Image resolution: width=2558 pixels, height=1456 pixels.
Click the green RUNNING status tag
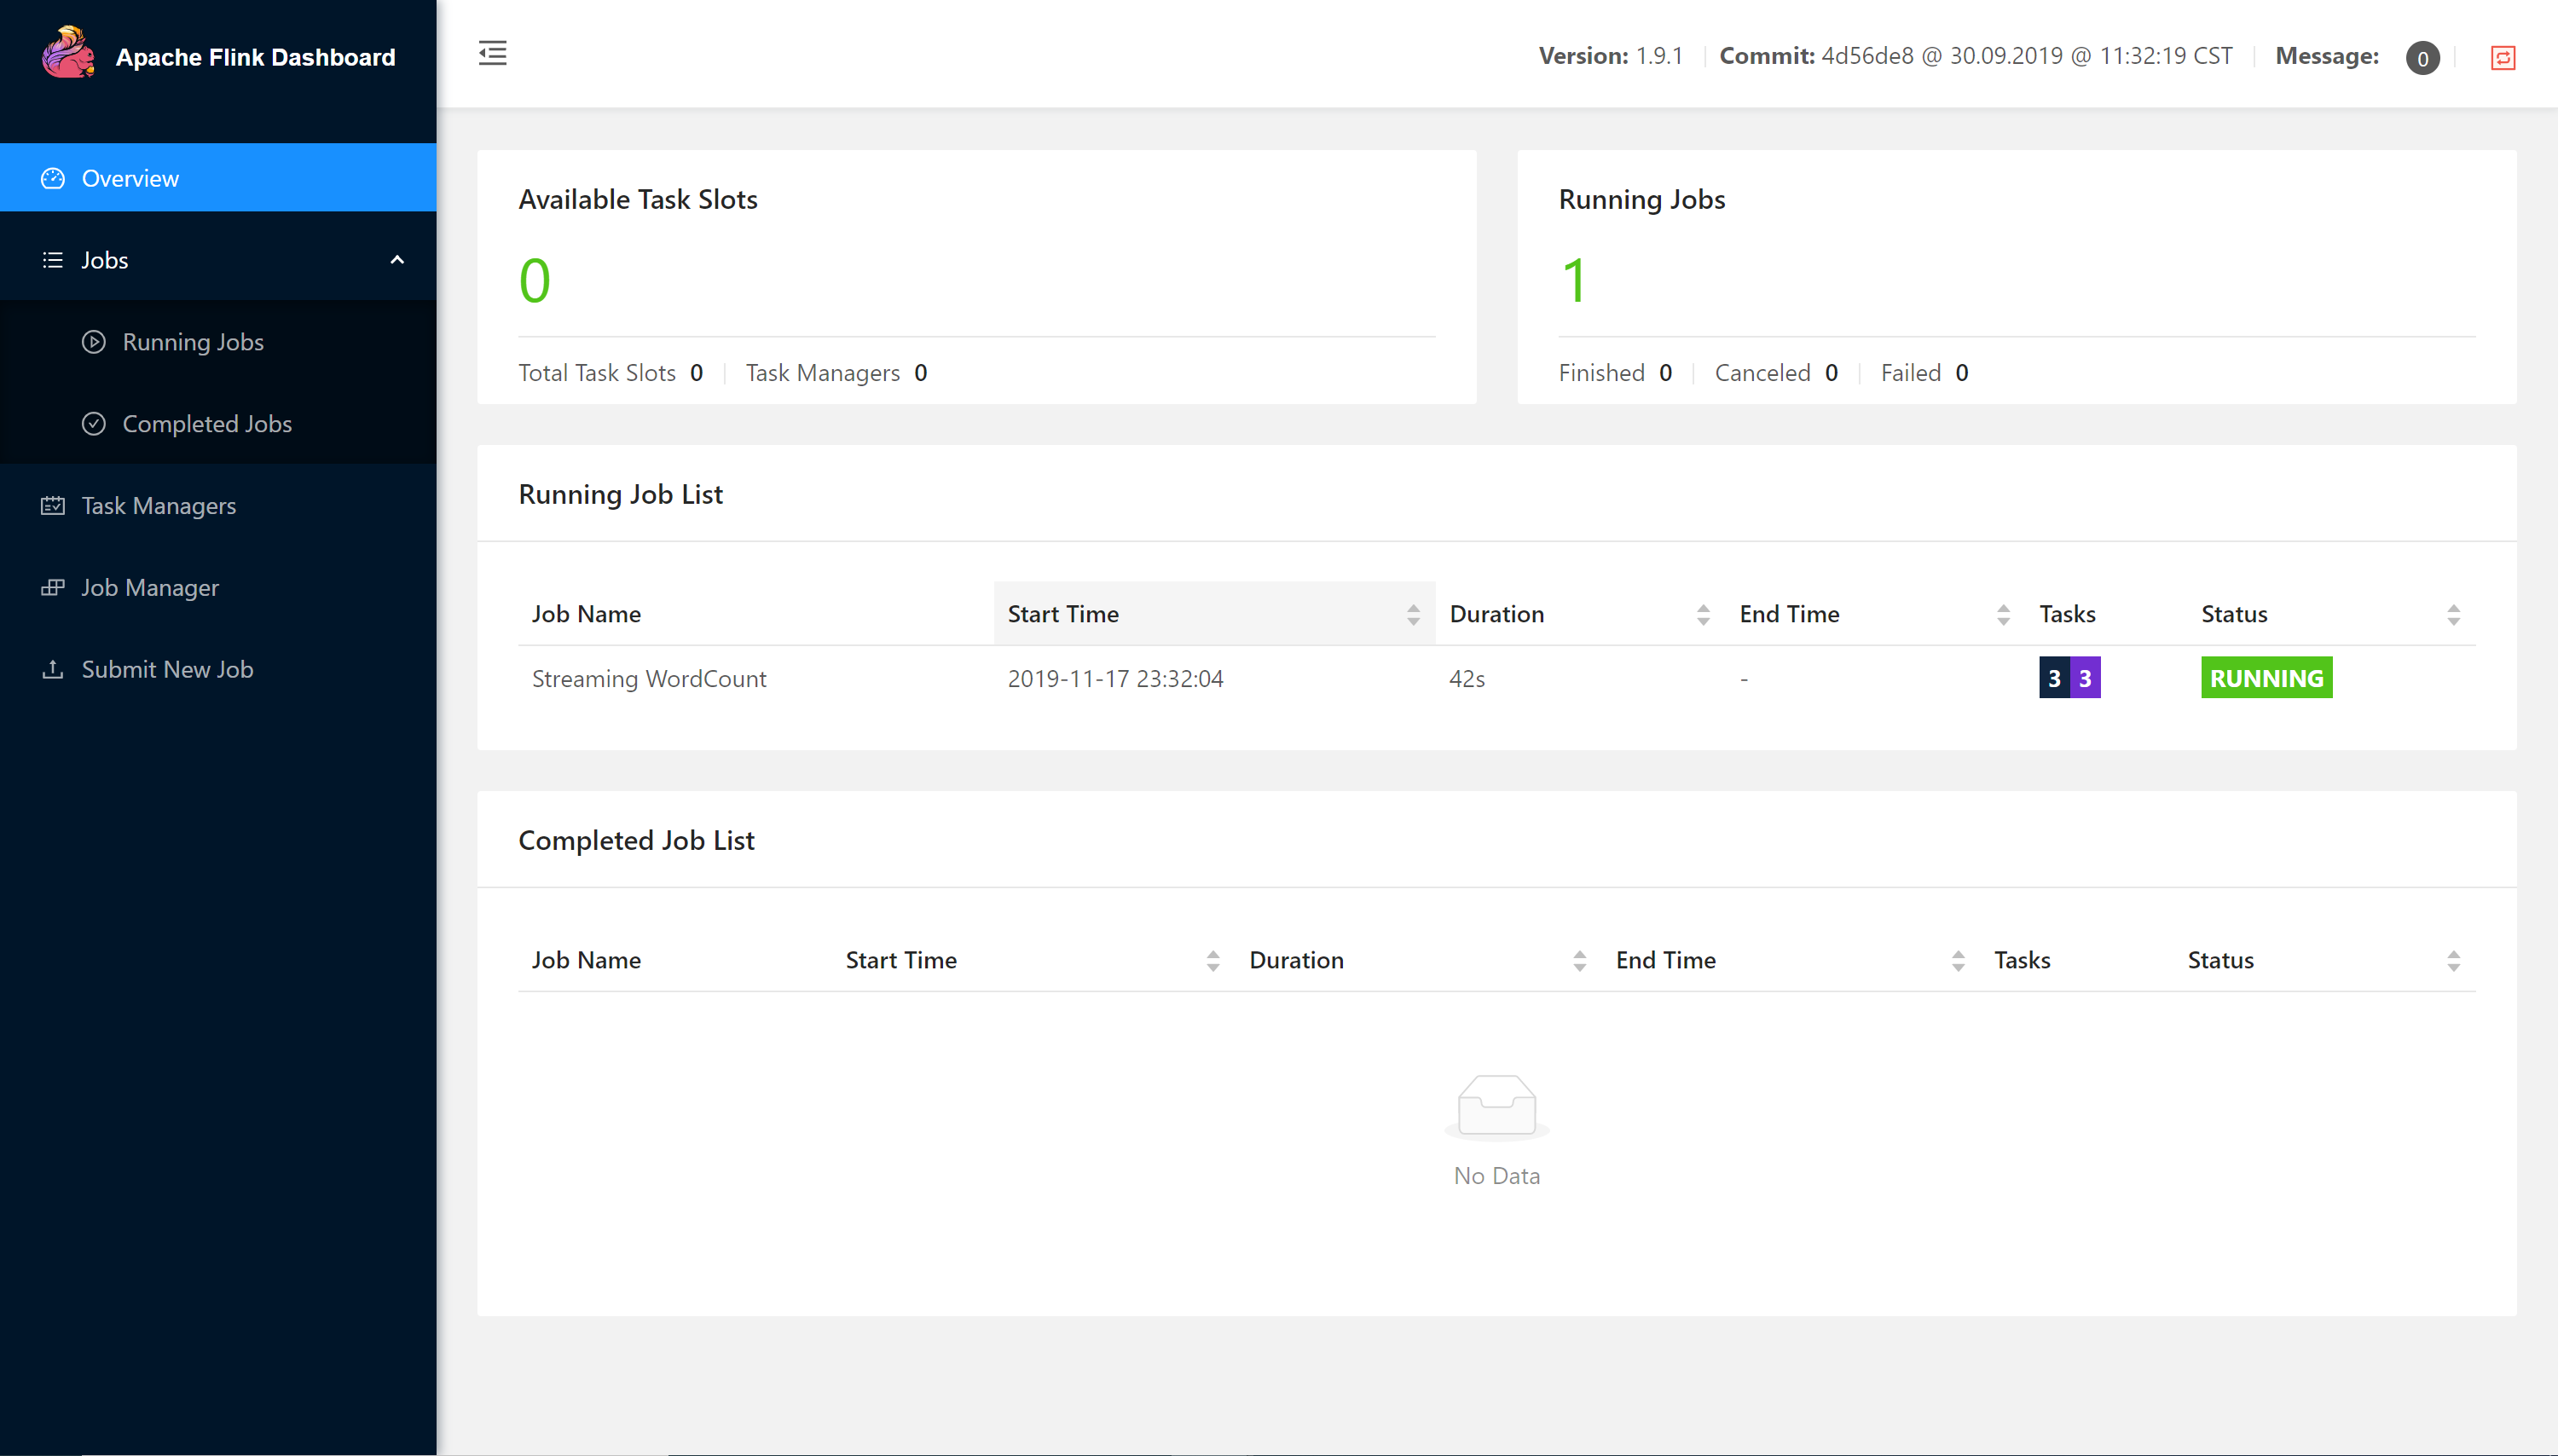click(x=2266, y=678)
